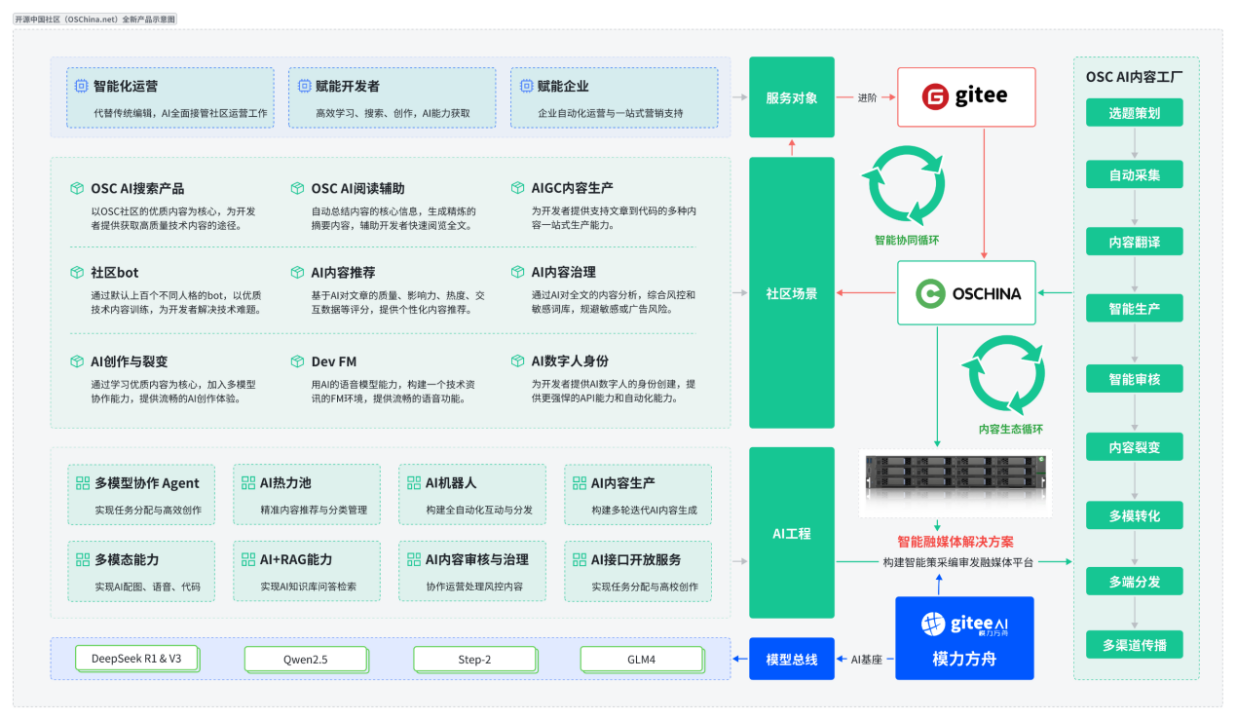
Task: Click the 企业自动化运营与一站式营销支持 description
Action: [x=610, y=113]
